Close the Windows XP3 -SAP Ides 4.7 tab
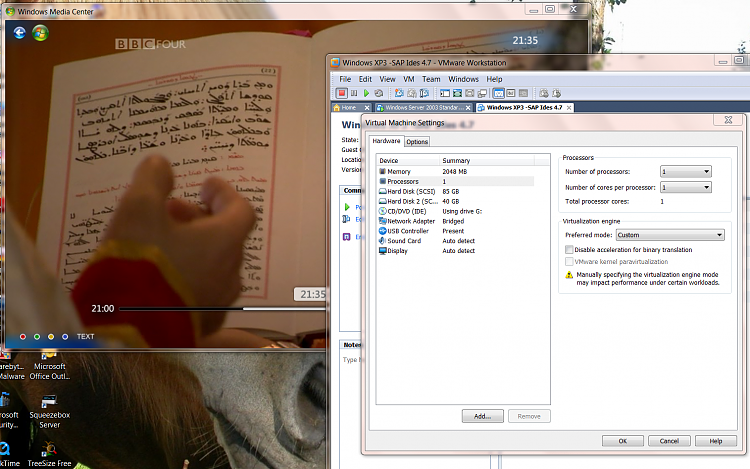The height and width of the screenshot is (469, 750). tap(569, 108)
